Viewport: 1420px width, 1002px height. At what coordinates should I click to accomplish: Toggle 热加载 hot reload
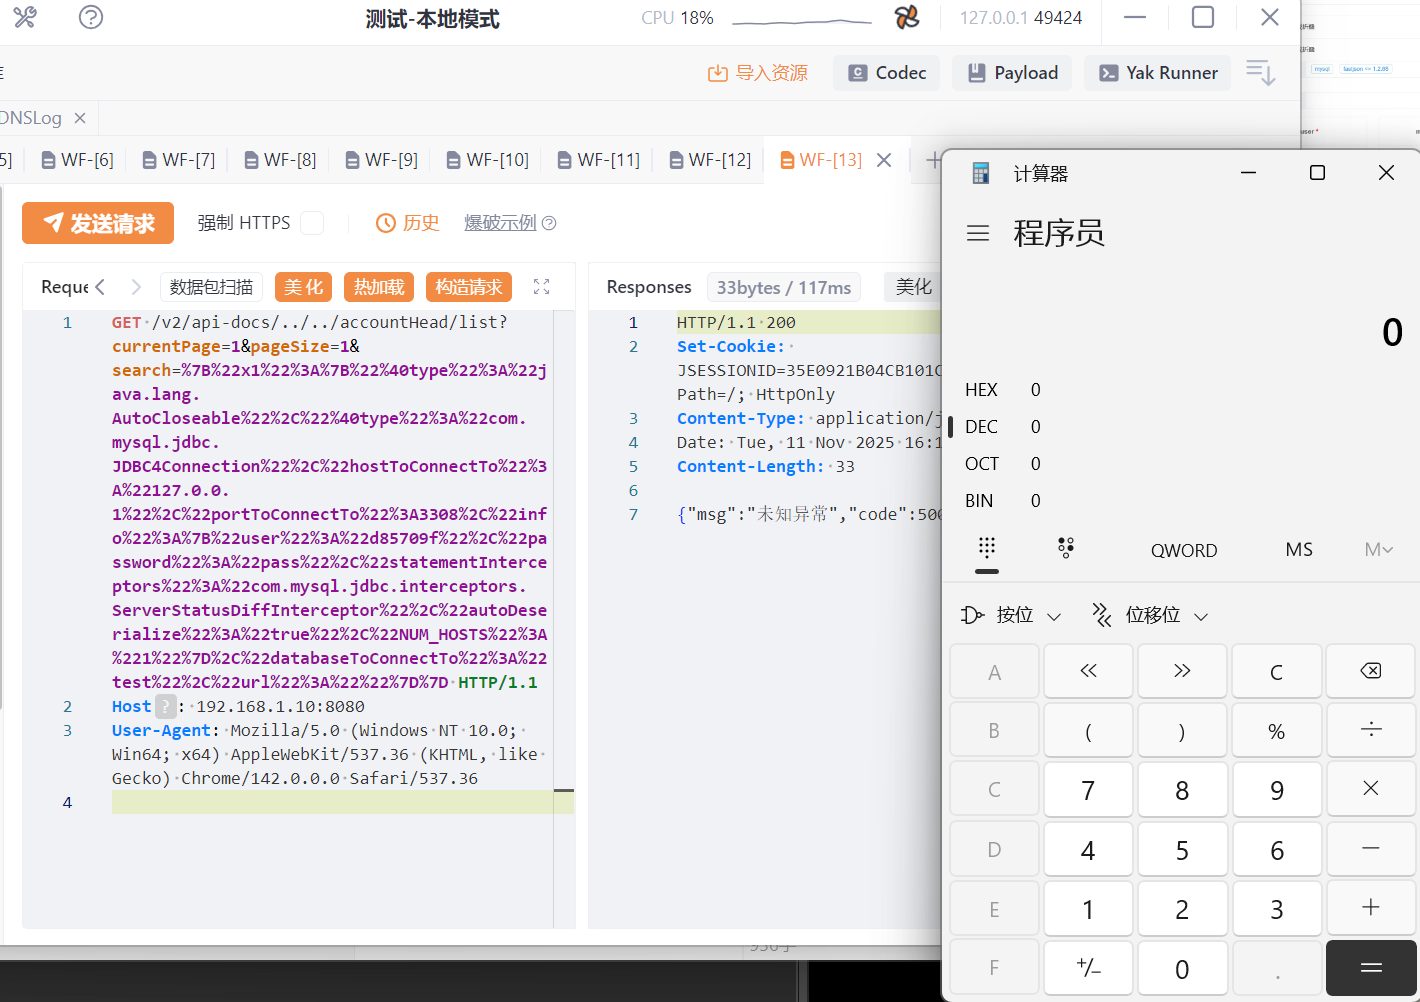click(379, 287)
